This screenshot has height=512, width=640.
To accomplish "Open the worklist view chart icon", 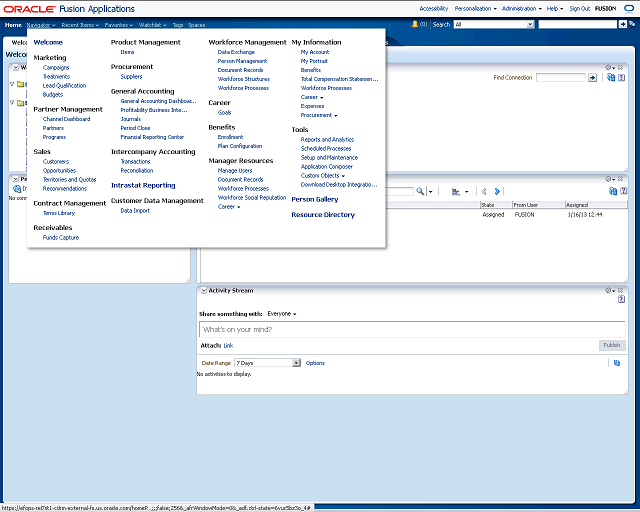I will (x=456, y=191).
